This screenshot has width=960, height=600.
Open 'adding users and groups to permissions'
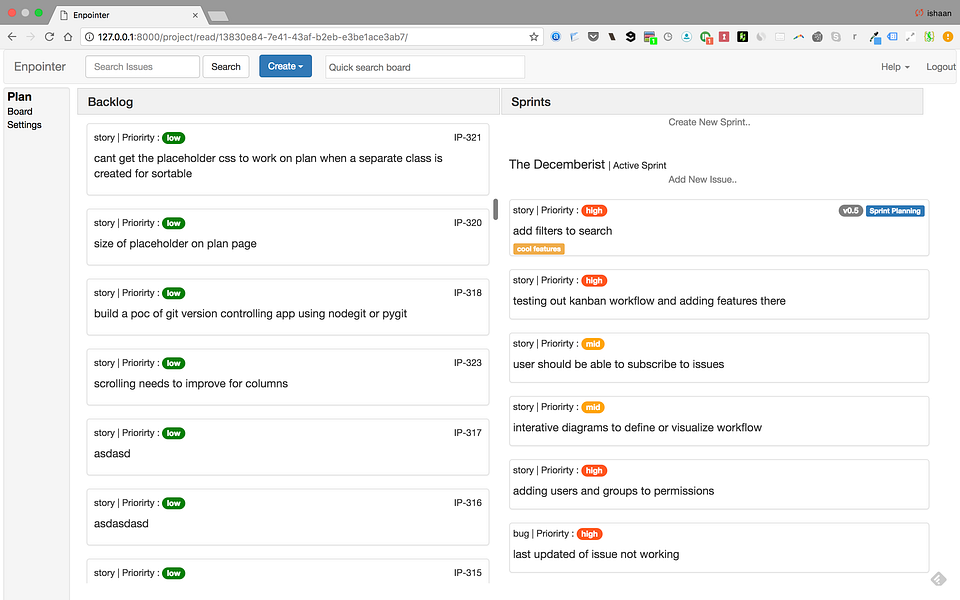719,484
